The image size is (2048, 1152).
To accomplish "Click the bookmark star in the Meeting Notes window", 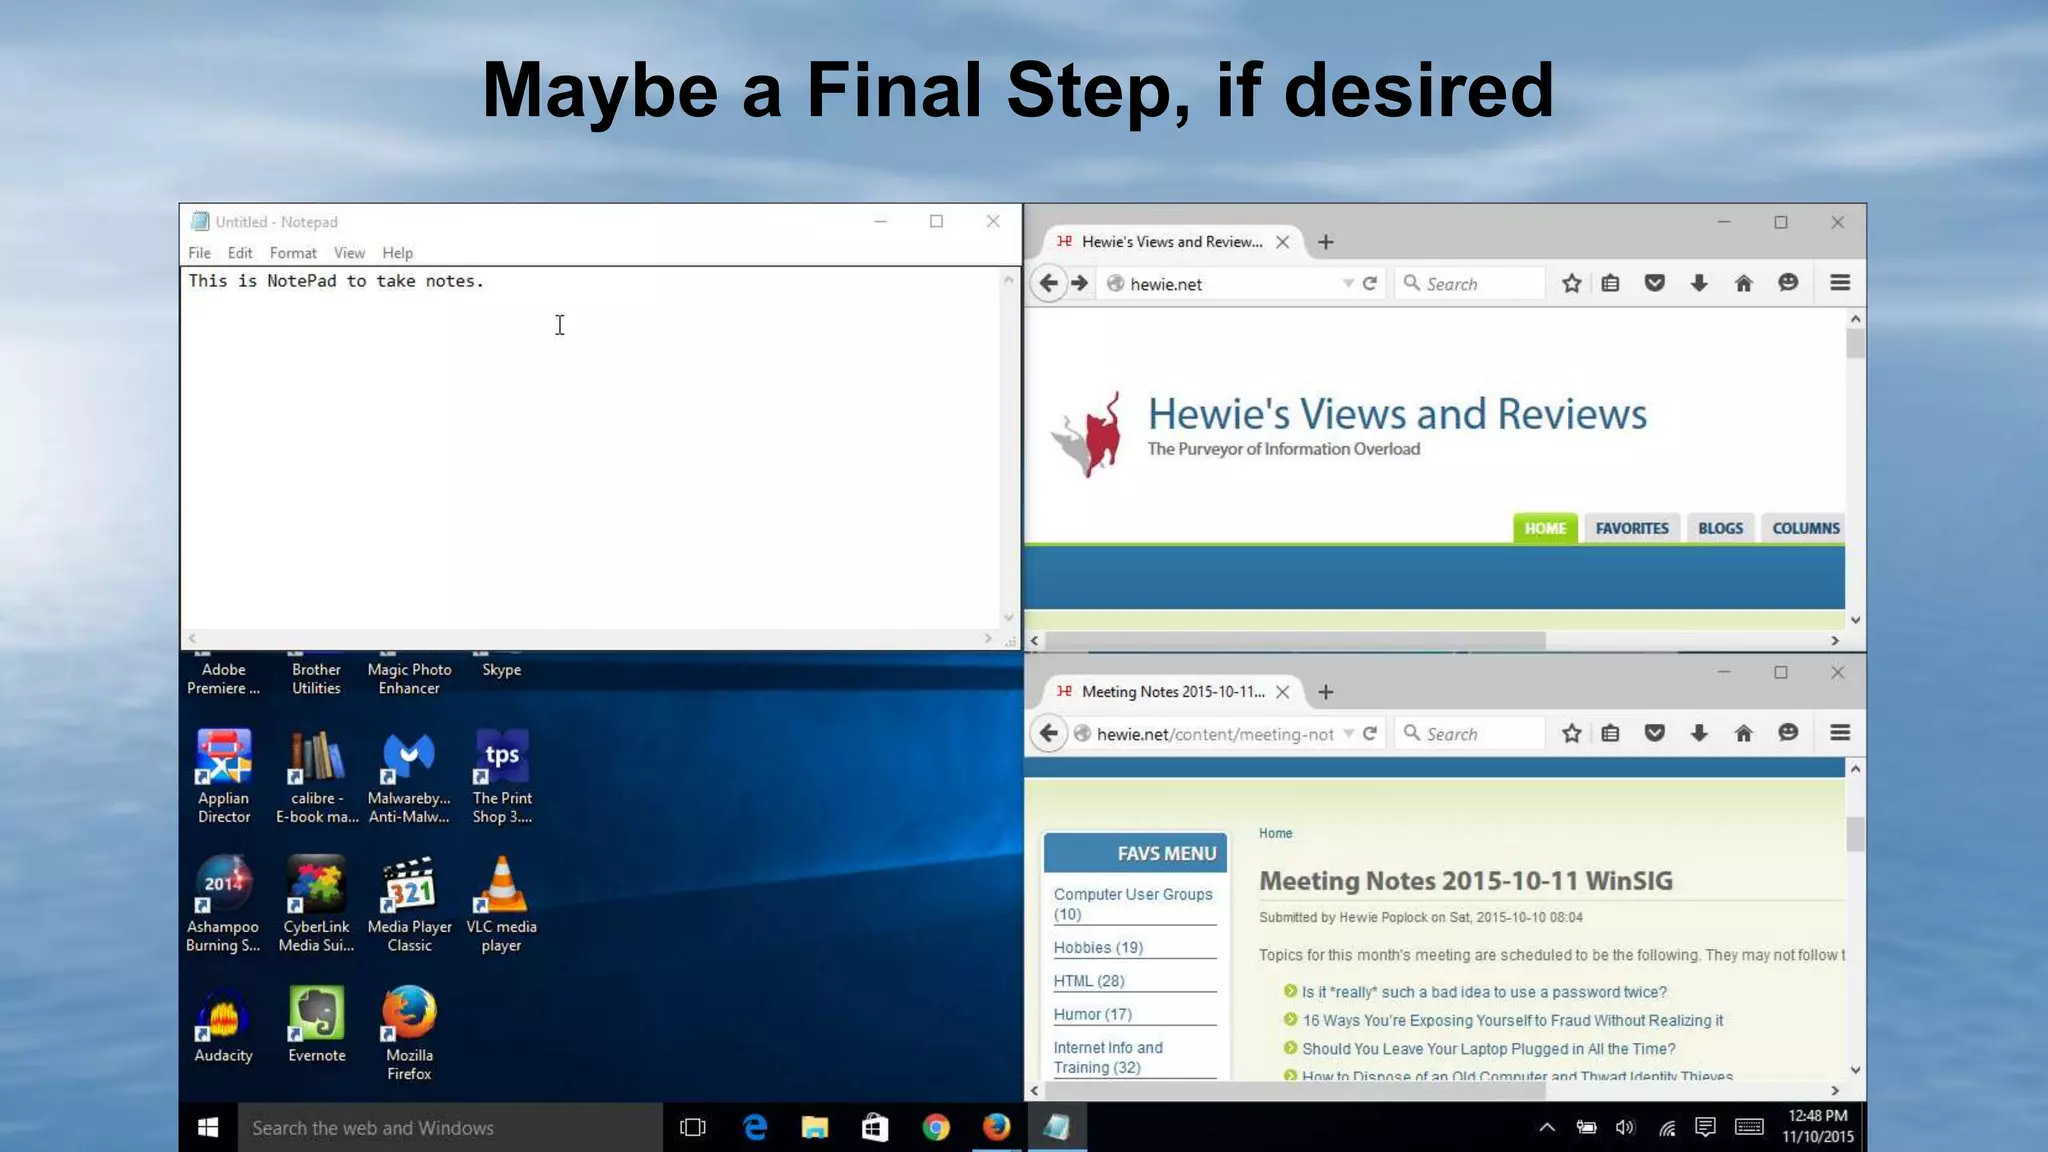I will [1572, 733].
